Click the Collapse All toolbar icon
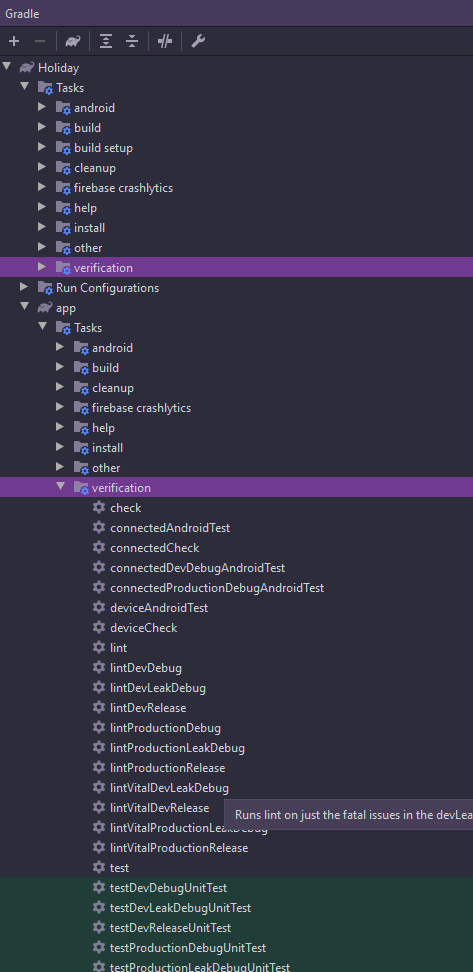 click(x=131, y=42)
